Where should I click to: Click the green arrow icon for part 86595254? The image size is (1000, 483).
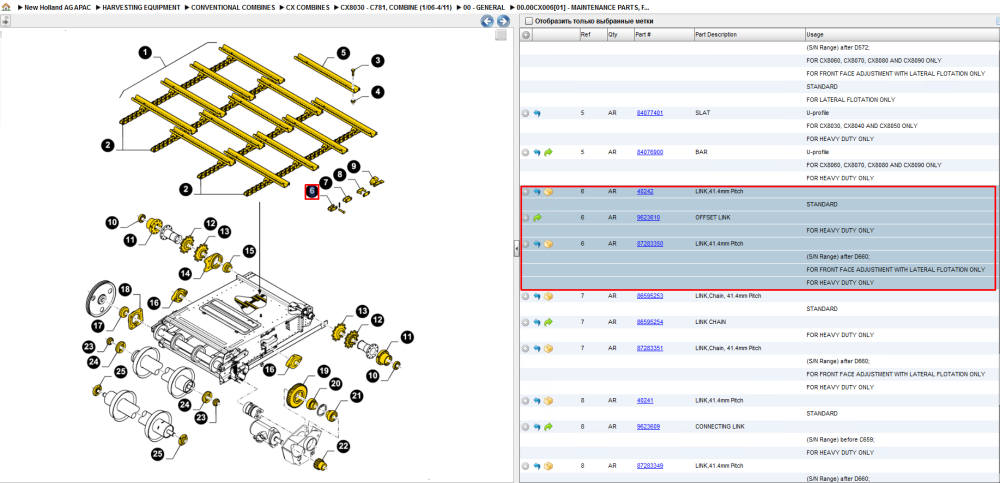(548, 322)
